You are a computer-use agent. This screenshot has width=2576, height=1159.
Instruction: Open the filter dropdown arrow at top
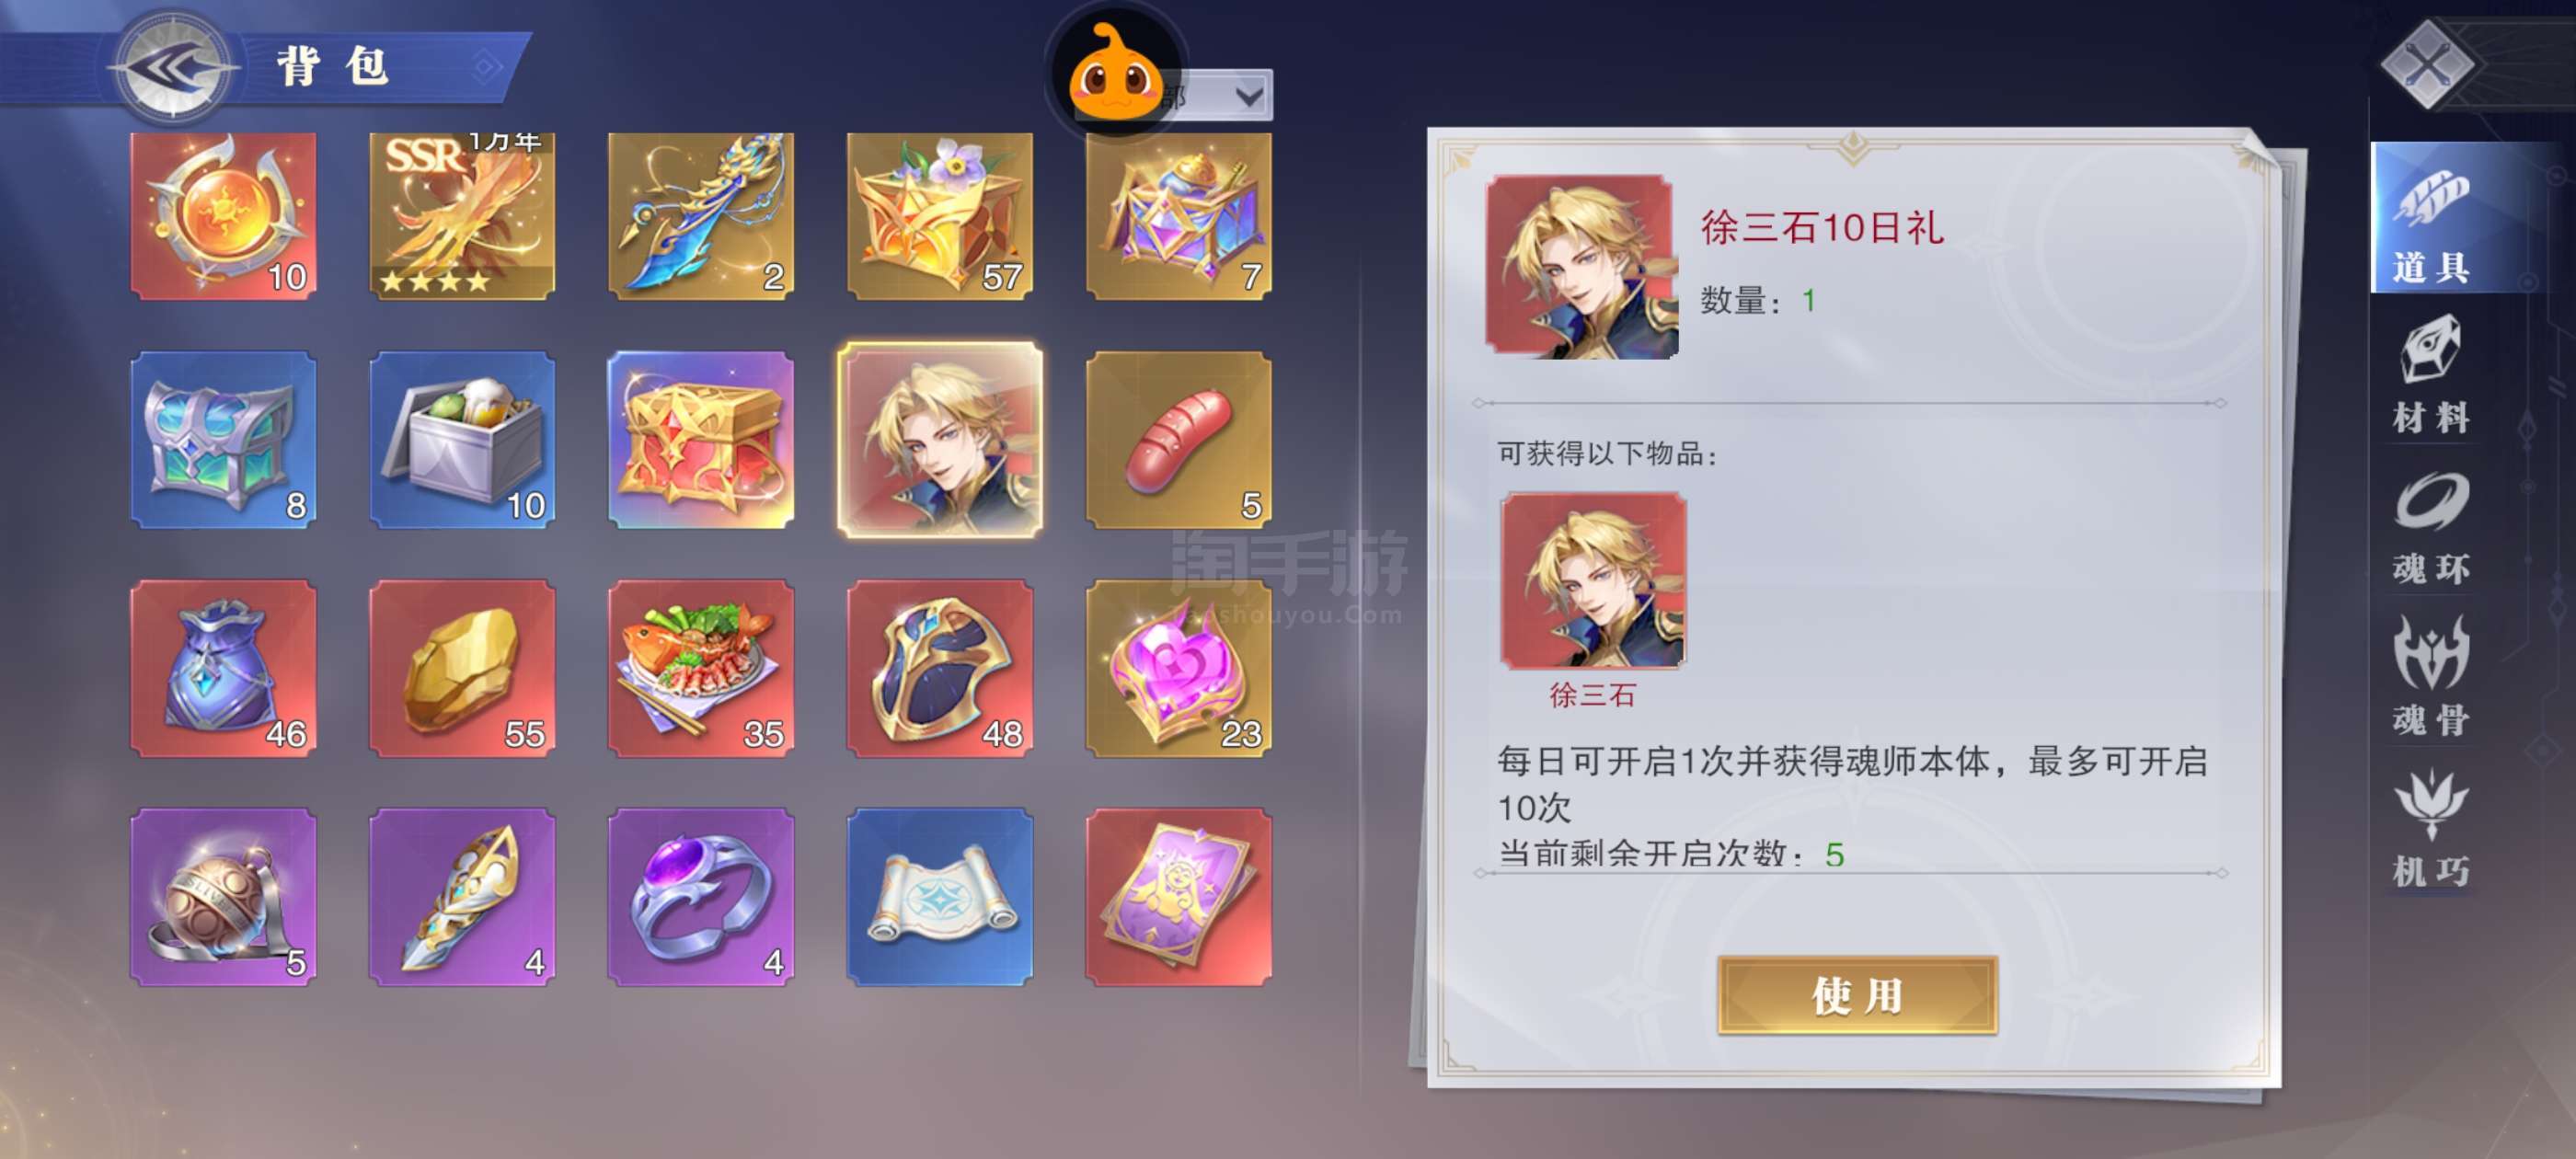[x=1248, y=96]
